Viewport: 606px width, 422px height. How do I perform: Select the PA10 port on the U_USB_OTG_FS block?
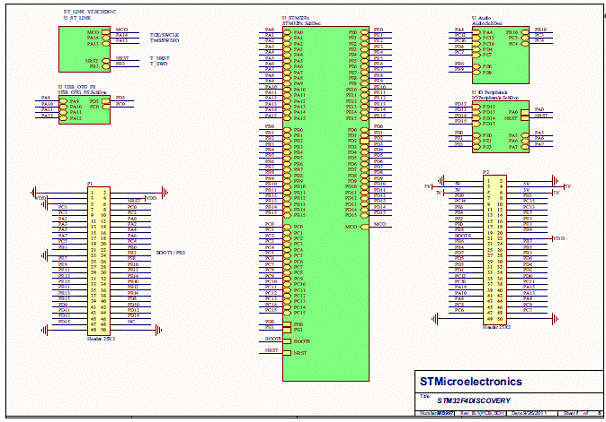click(63, 107)
